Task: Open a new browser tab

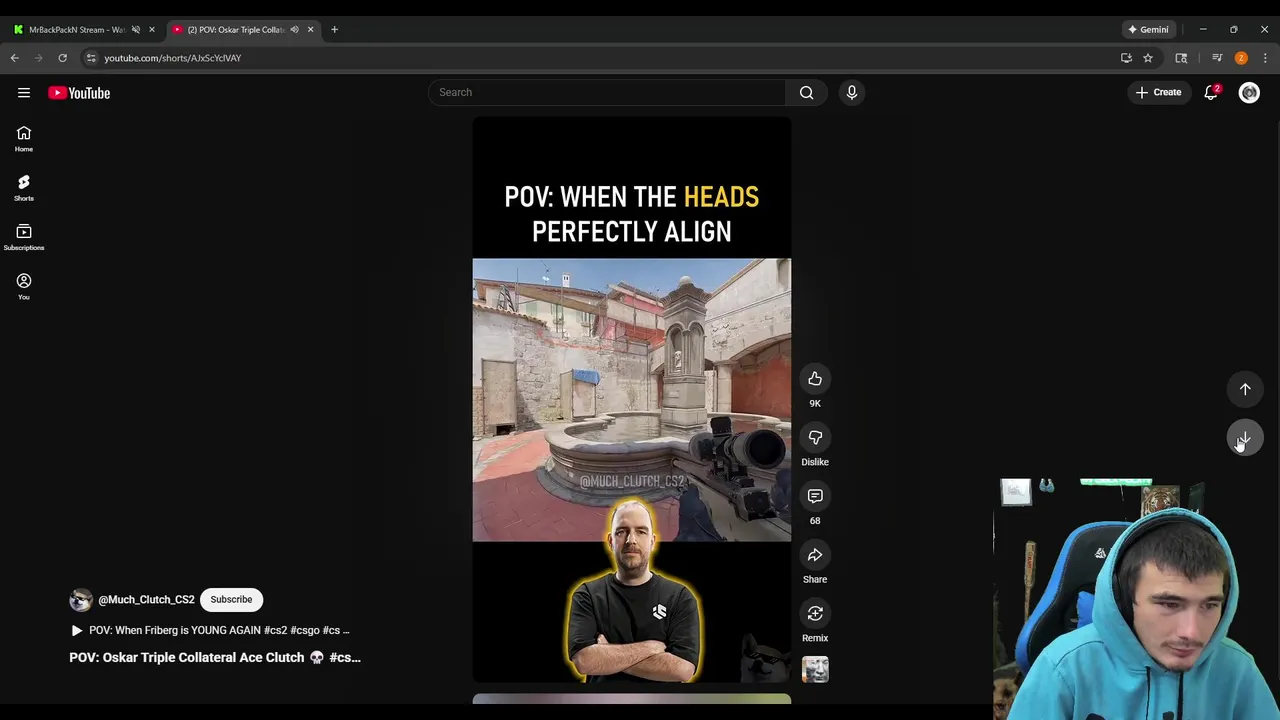Action: (x=334, y=30)
